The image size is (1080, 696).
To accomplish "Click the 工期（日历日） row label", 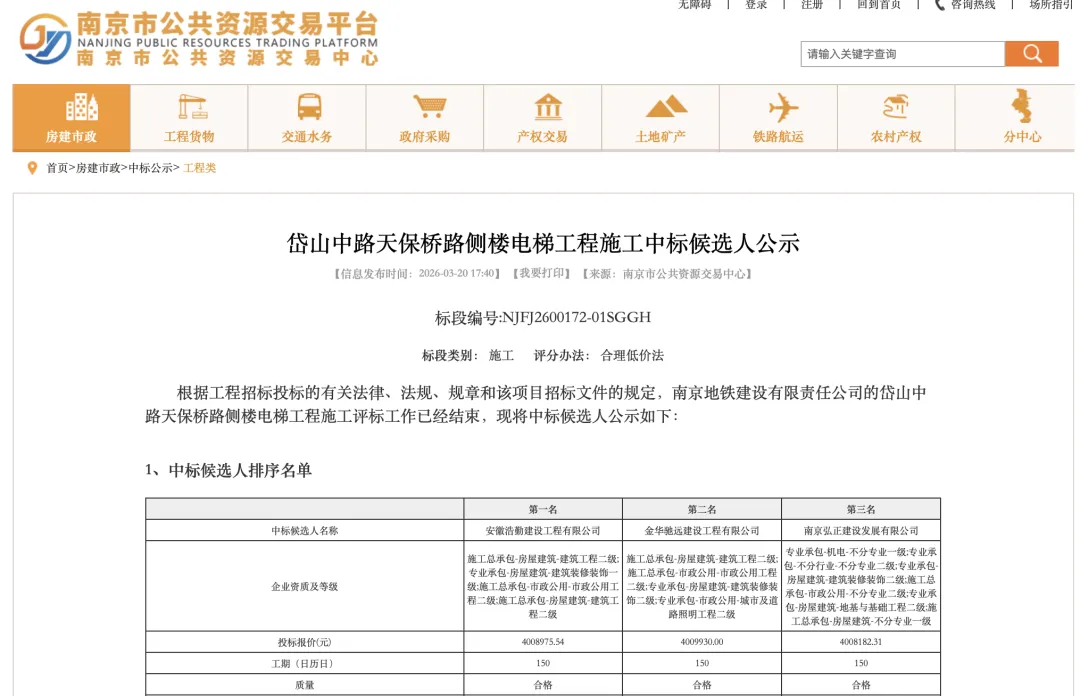I will pyautogui.click(x=304, y=664).
